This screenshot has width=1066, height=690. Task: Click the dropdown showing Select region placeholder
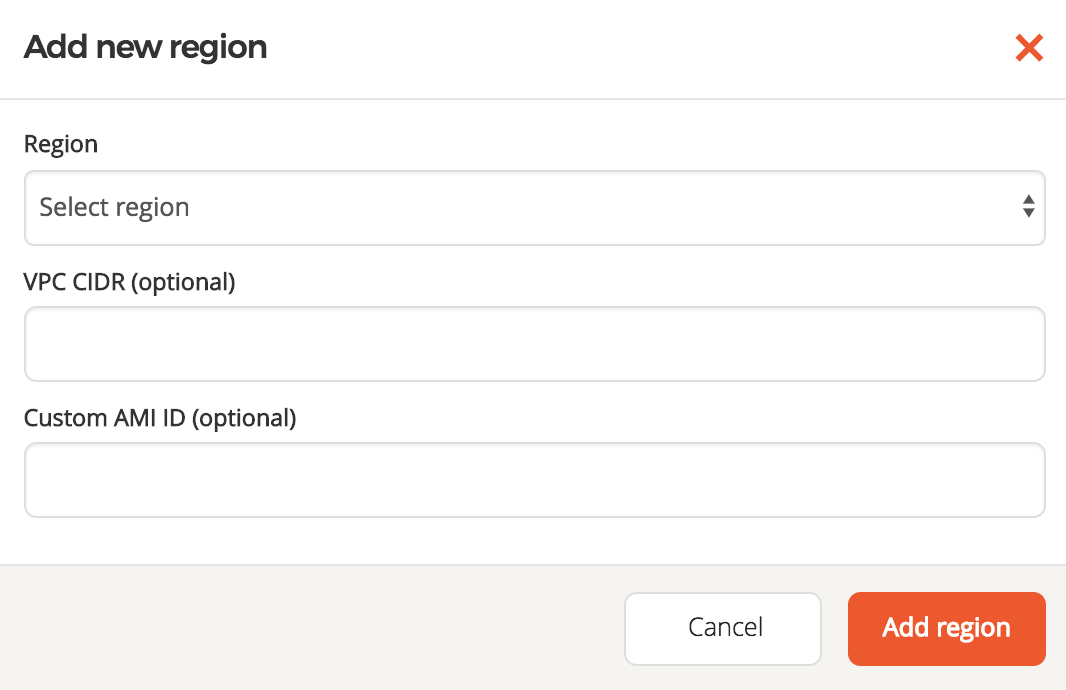(x=533, y=207)
